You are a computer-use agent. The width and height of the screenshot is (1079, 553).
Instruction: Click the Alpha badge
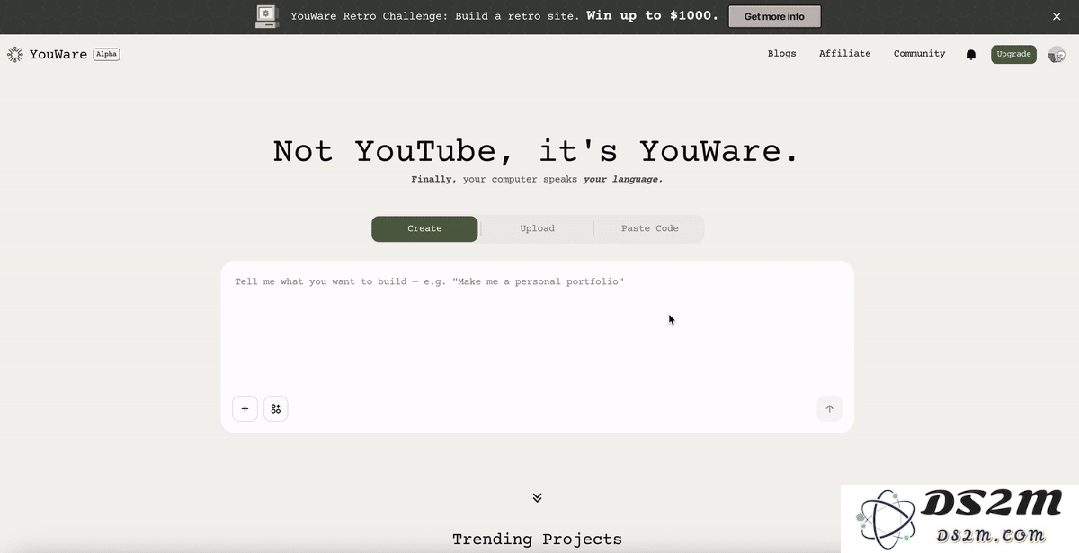point(107,54)
